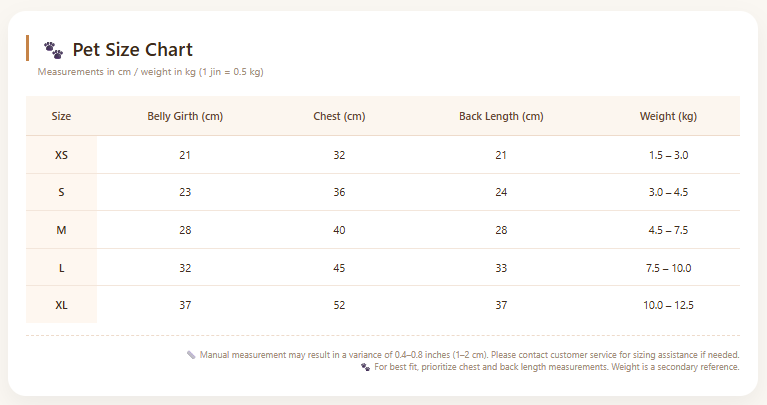This screenshot has height=405, width=767.
Task: Click the small paw icon in fit note
Action: 365,367
